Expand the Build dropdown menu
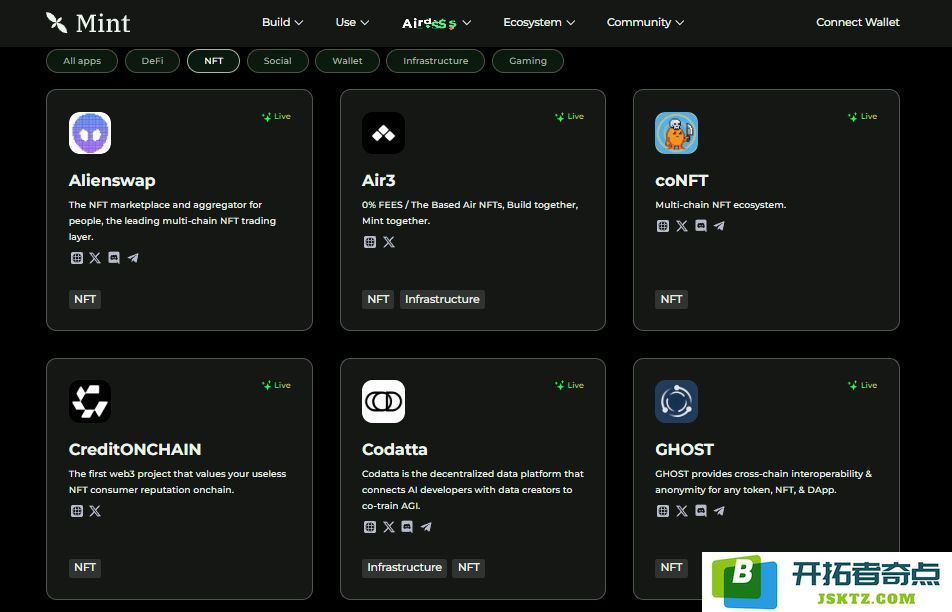This screenshot has width=952, height=612. (282, 22)
